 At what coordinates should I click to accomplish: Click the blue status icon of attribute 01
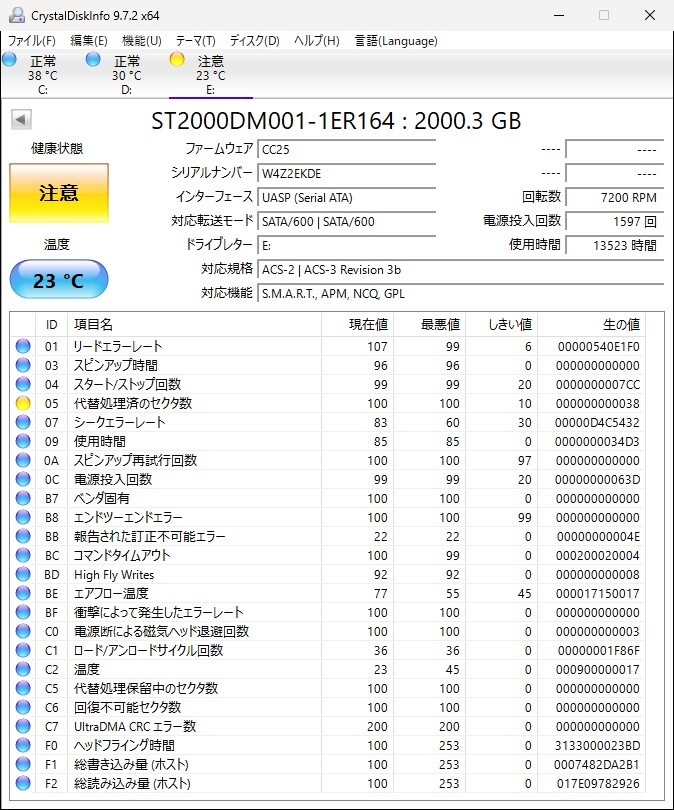(x=23, y=346)
